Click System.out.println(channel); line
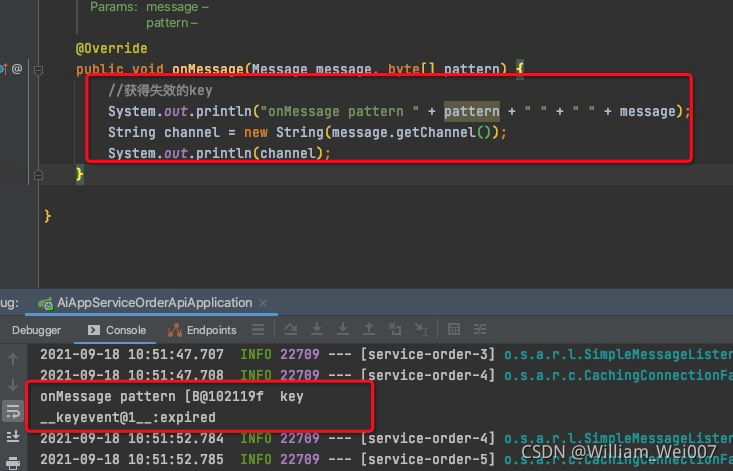 coord(219,153)
